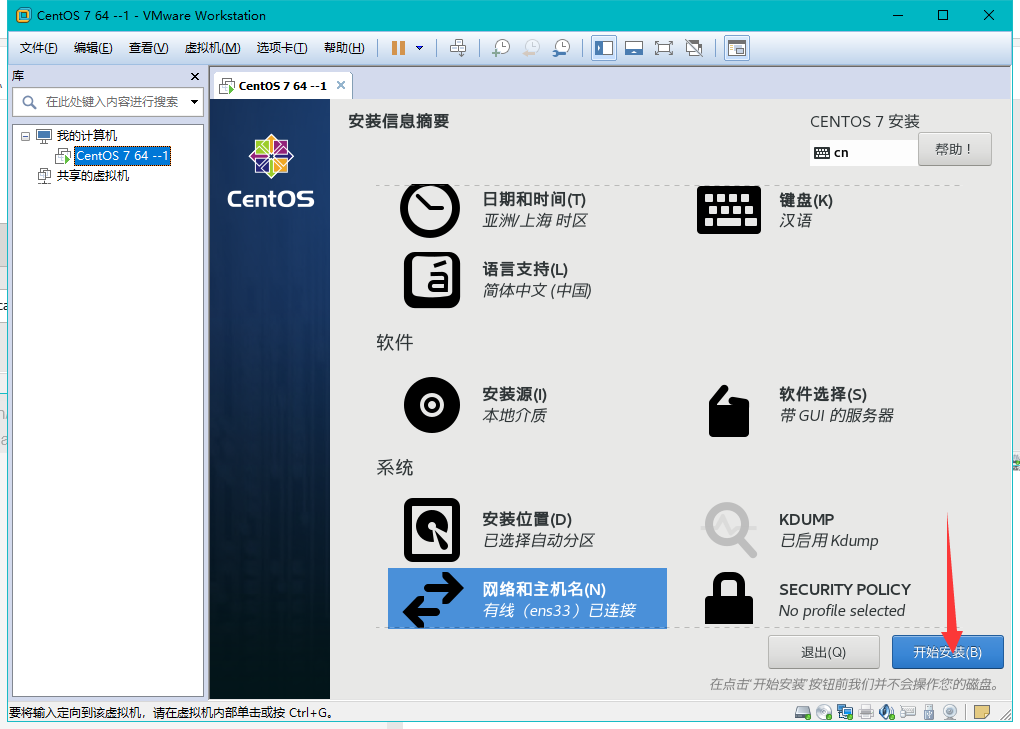Open the 选项卡(T) menu

click(282, 48)
